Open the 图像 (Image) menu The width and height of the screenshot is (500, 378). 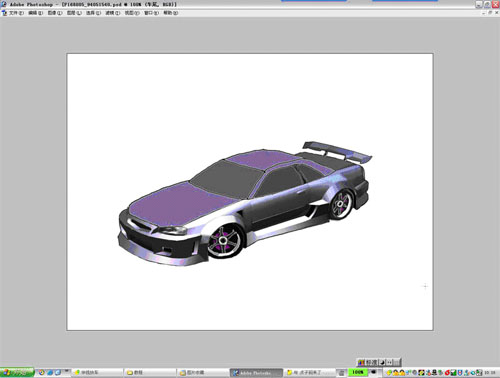[x=55, y=13]
